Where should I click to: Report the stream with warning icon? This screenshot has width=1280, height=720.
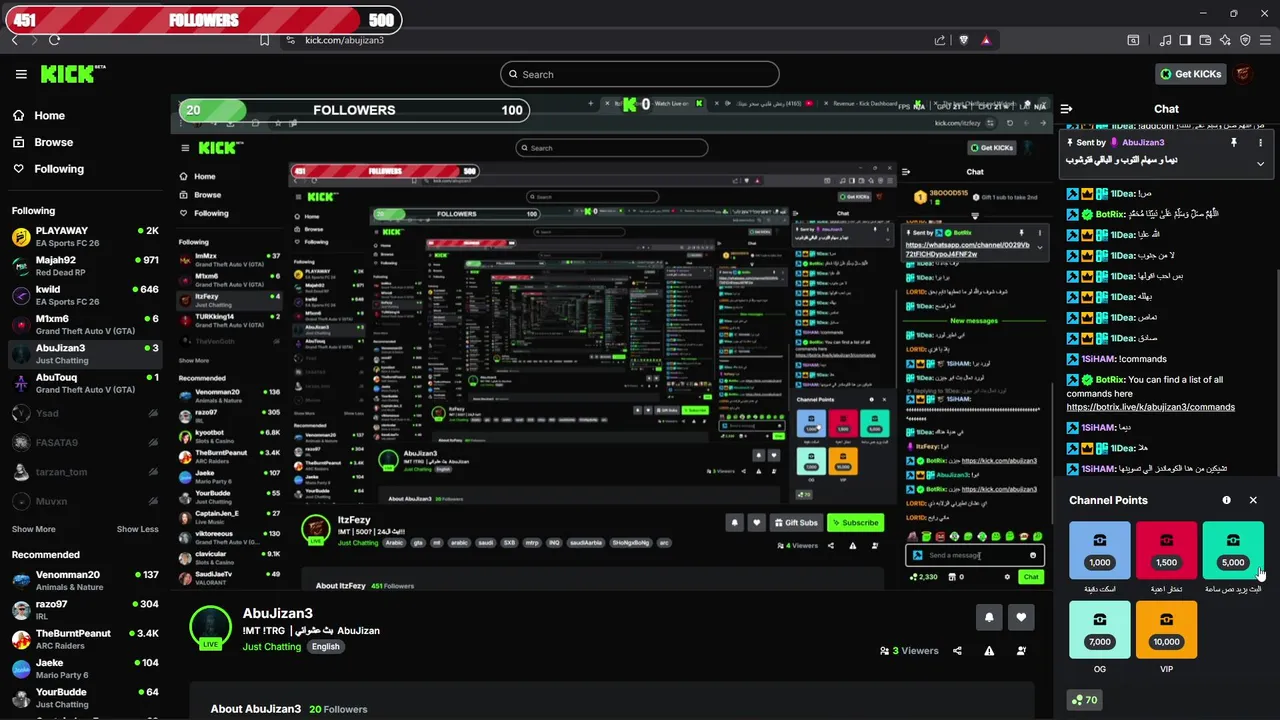click(989, 651)
